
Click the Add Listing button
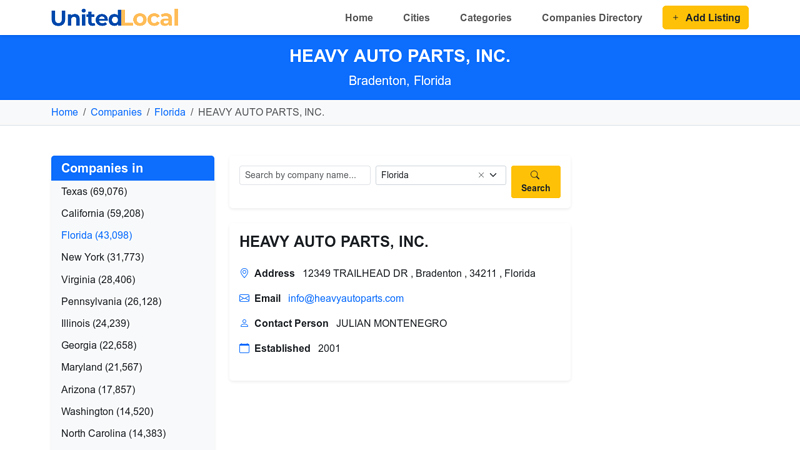click(705, 18)
